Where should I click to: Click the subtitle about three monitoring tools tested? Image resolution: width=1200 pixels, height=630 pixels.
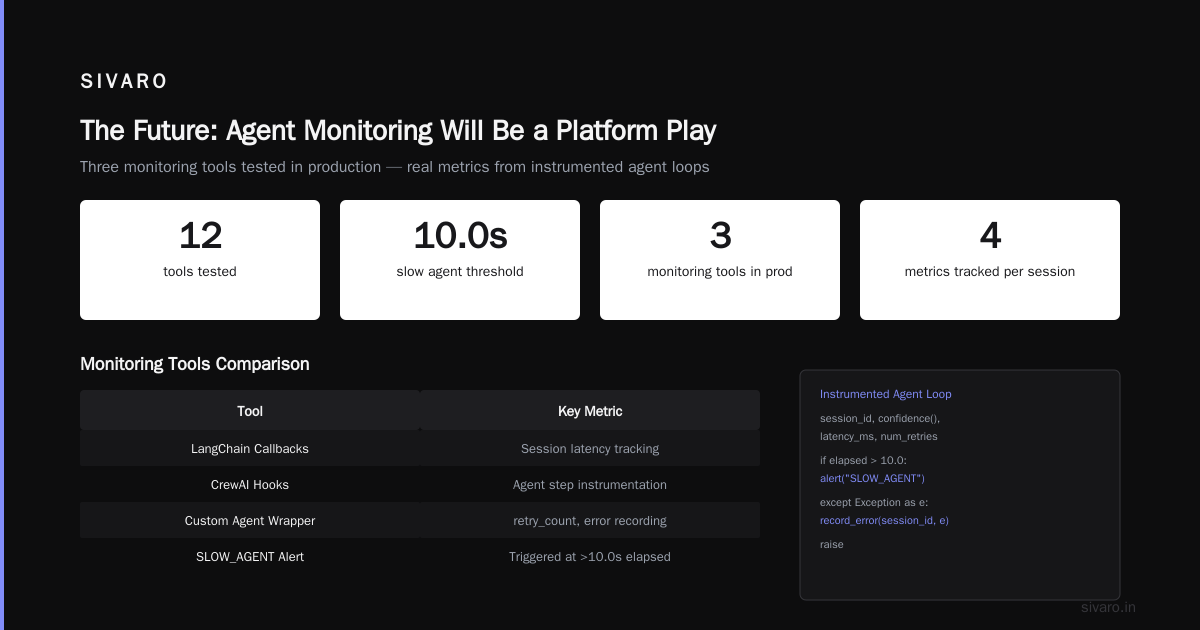(x=395, y=167)
